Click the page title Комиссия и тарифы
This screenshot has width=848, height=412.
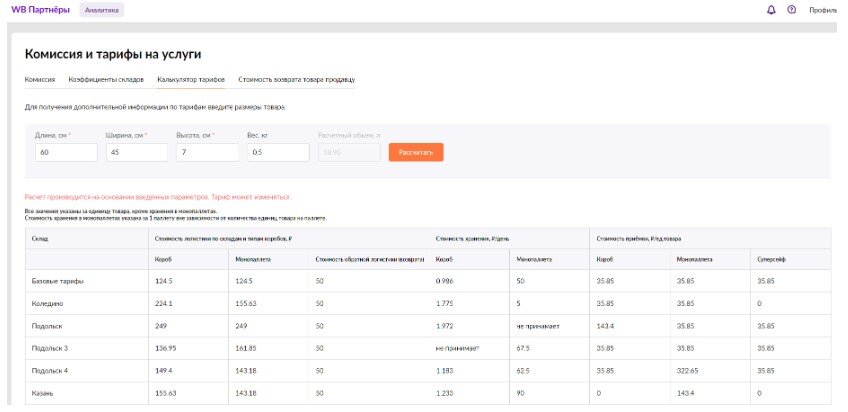point(113,54)
